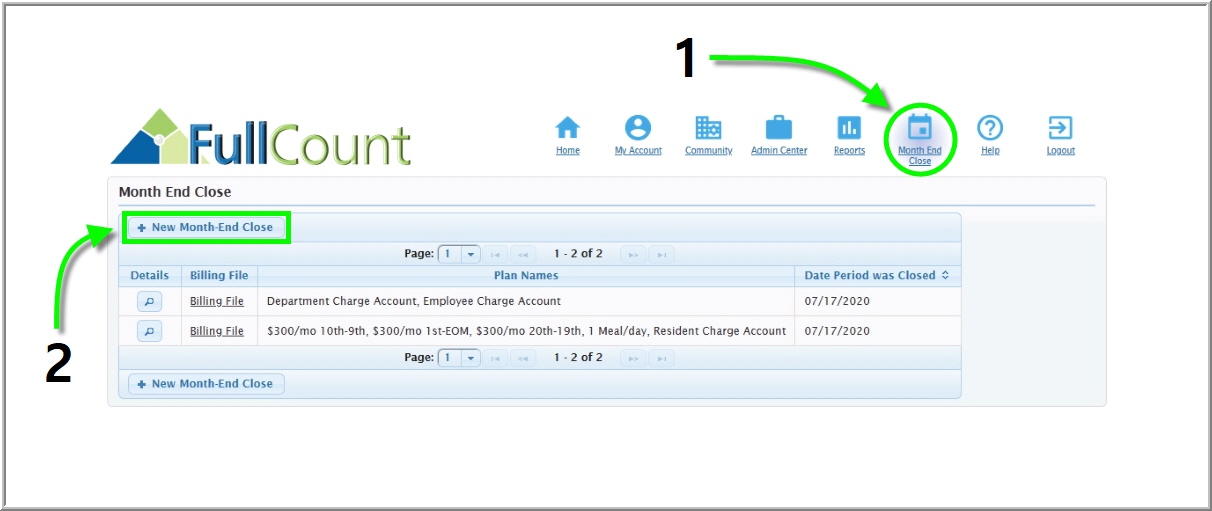Click New Month-End Close button at top
This screenshot has height=511, width=1212.
click(x=206, y=227)
